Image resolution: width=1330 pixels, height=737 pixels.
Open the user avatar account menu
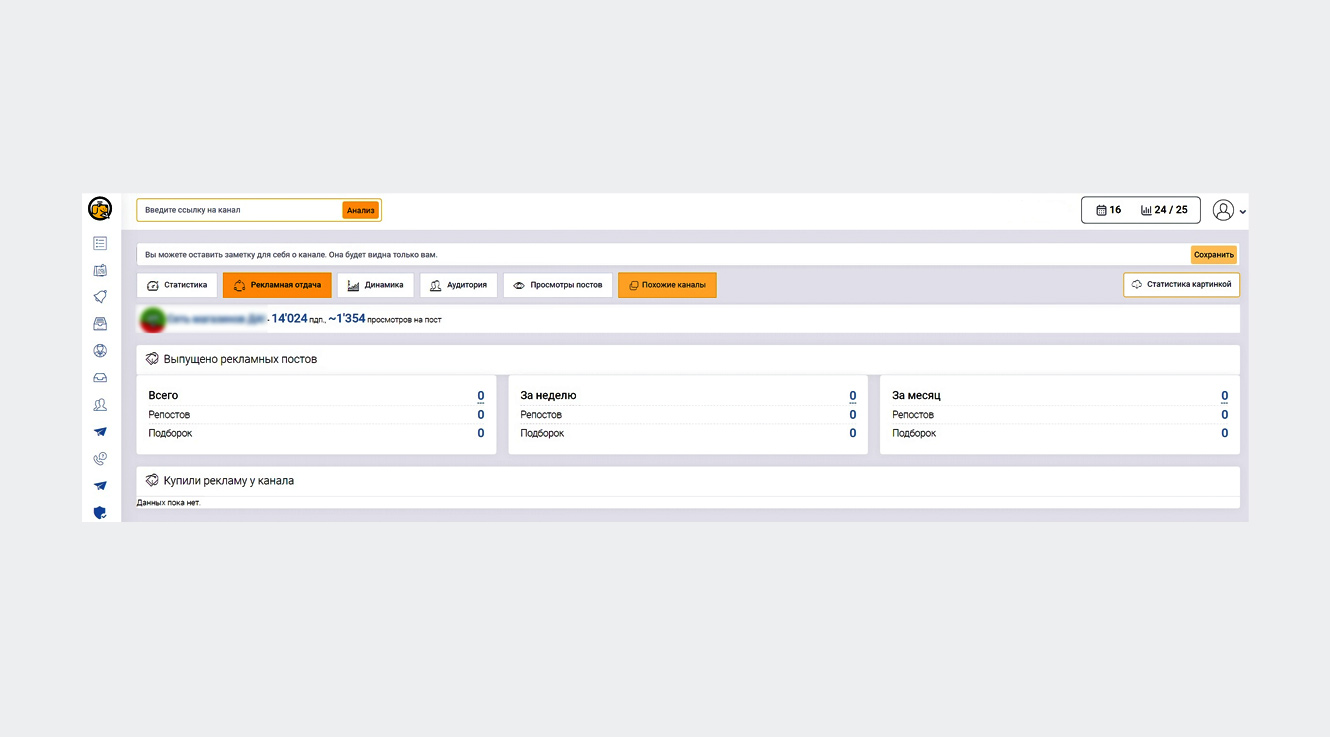[1223, 210]
